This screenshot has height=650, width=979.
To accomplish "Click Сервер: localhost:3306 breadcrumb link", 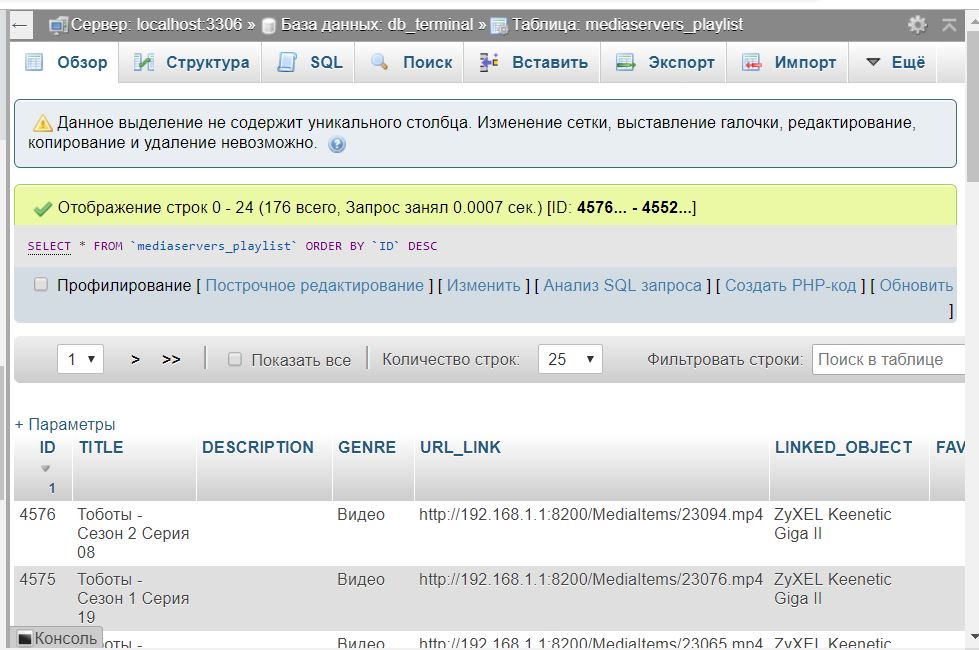I will [156, 25].
